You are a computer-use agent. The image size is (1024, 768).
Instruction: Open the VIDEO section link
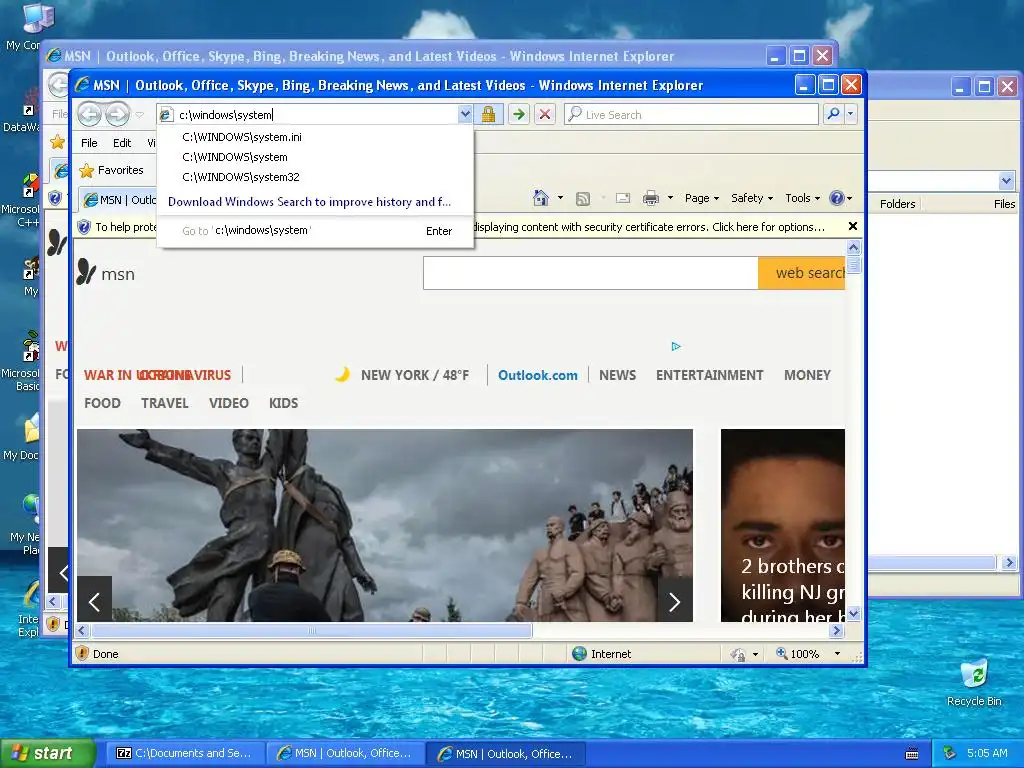point(229,404)
